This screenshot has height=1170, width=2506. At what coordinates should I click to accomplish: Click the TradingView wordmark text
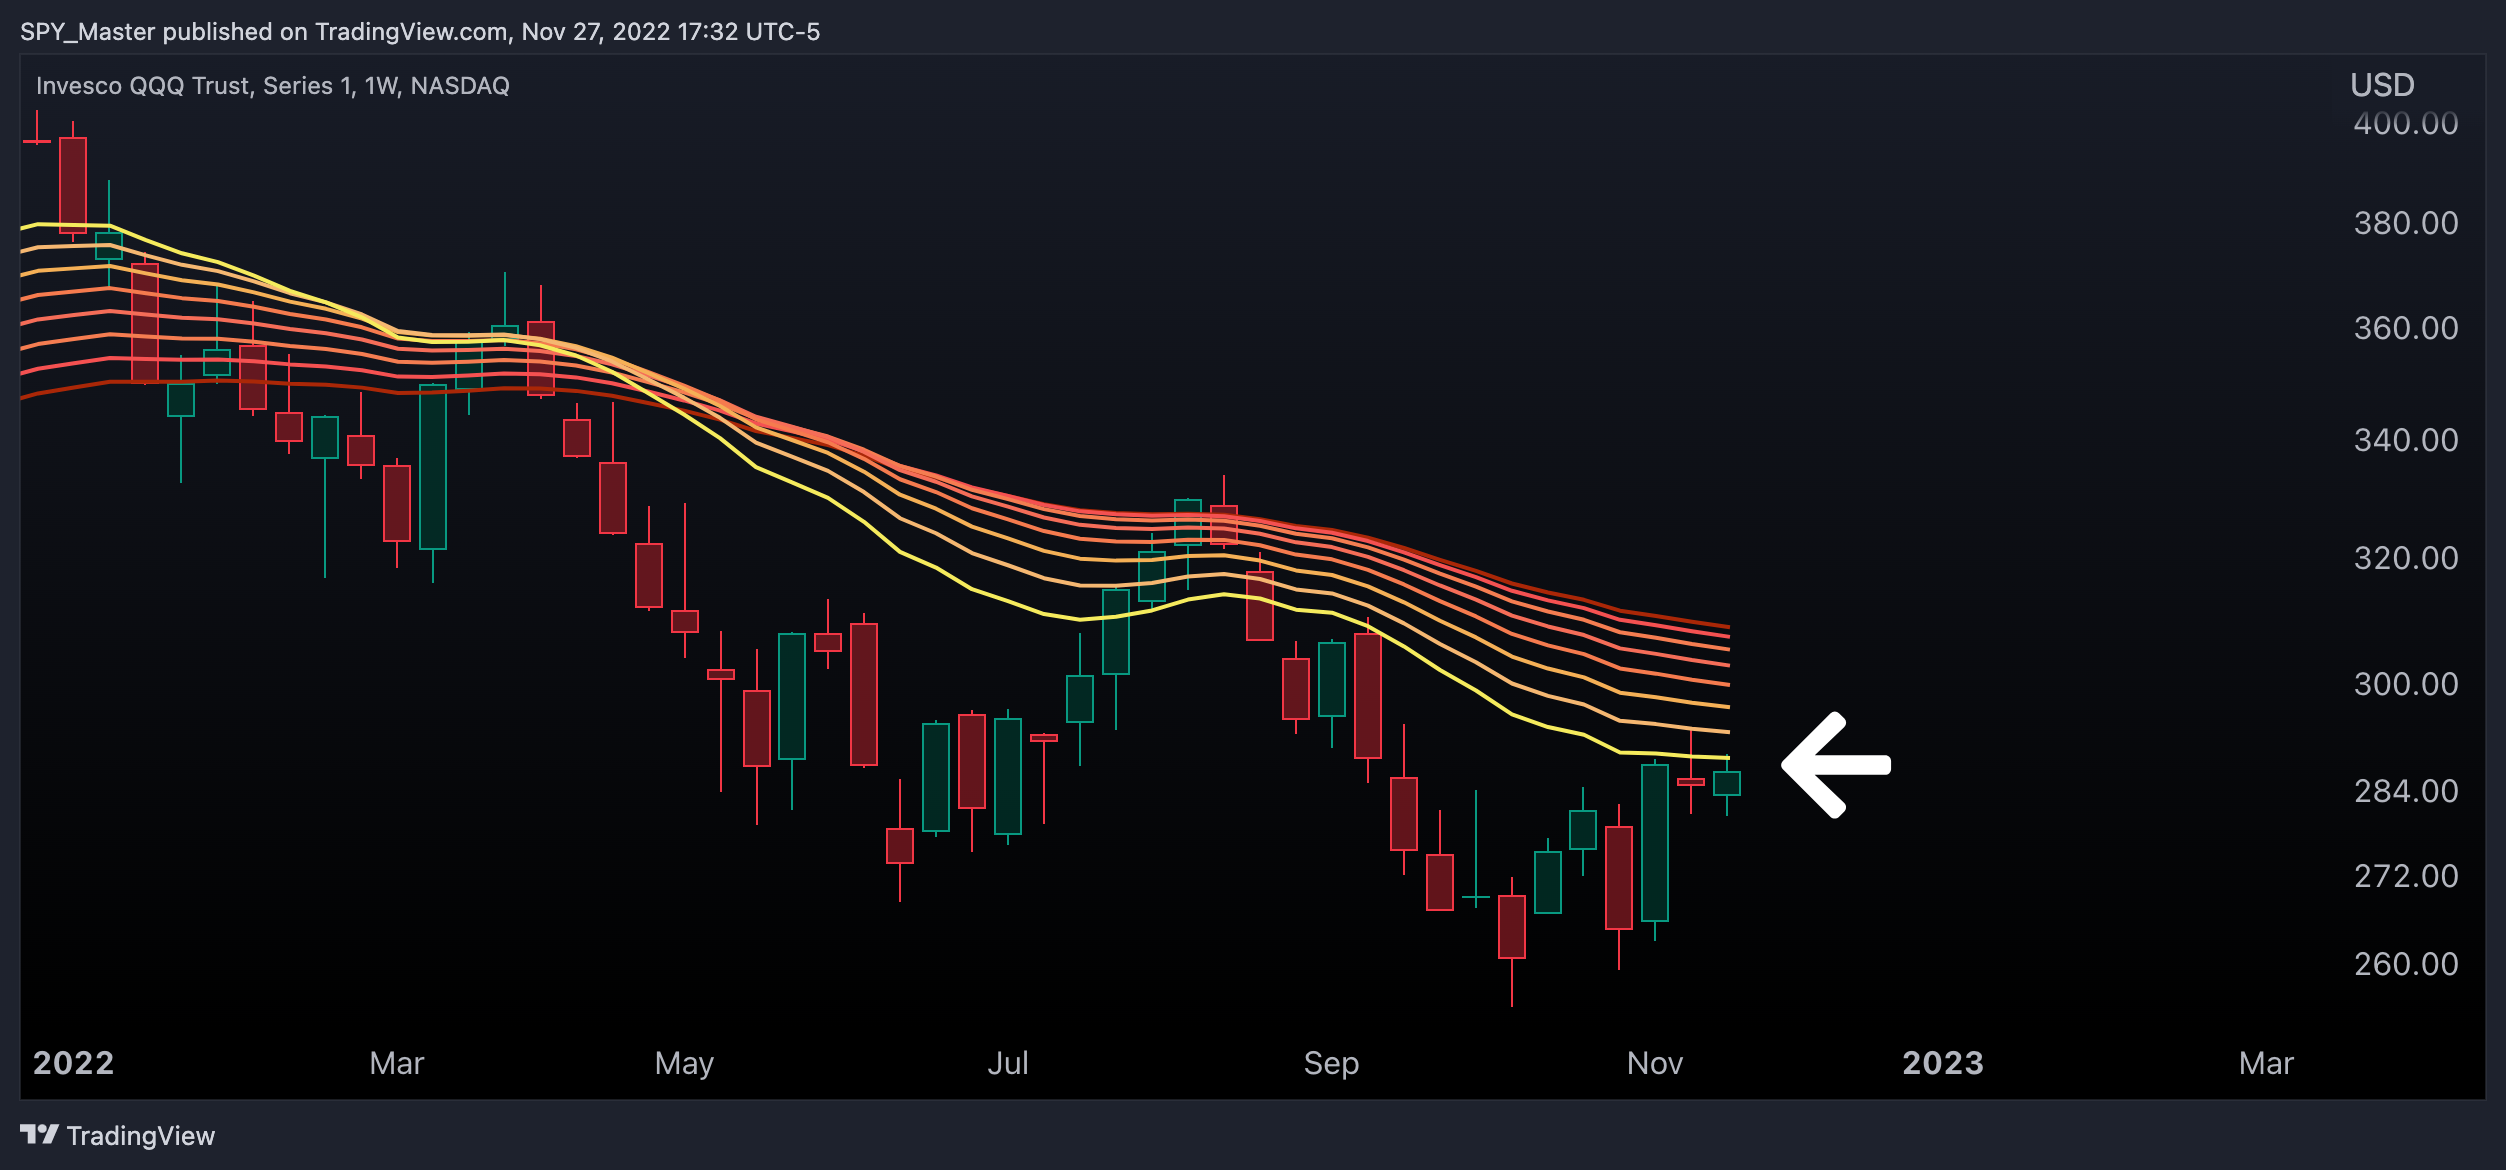pyautogui.click(x=141, y=1136)
